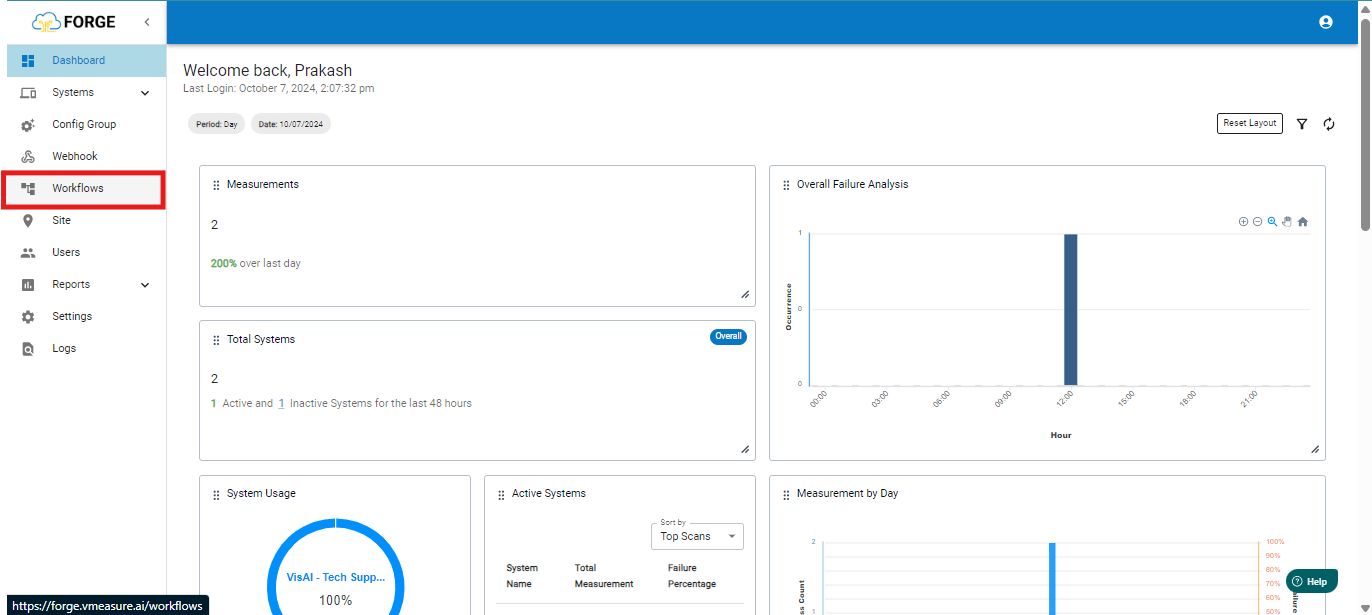The image size is (1372, 615).
Task: Click the System Name column header
Action: point(522,576)
